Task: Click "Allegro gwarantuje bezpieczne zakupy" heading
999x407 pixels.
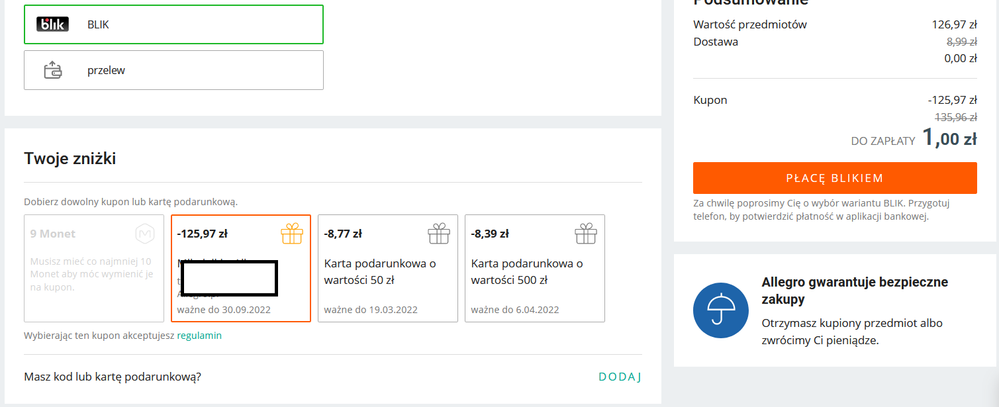Action: tap(854, 290)
